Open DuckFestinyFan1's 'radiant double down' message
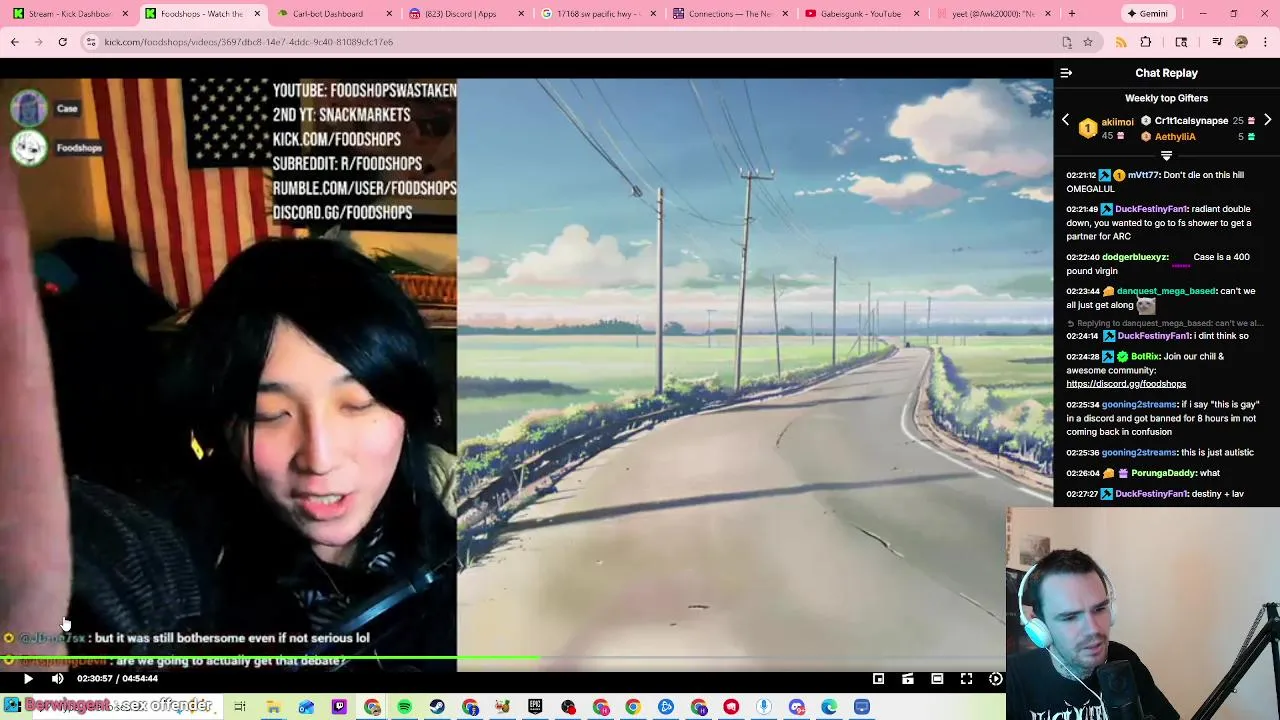Viewport: 1280px width, 720px height. pyautogui.click(x=1159, y=223)
